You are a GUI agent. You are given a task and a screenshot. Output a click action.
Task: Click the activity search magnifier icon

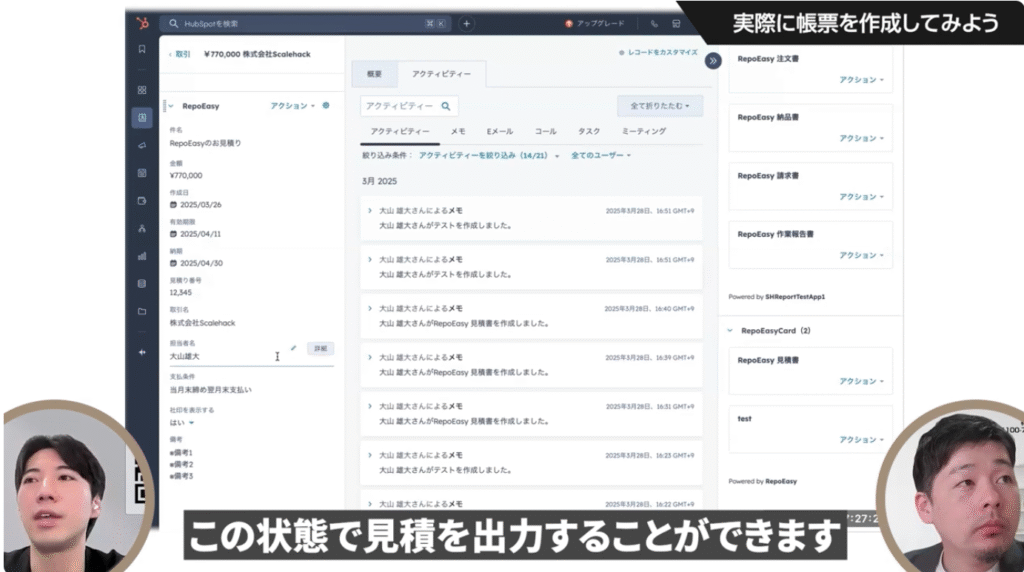(x=446, y=106)
